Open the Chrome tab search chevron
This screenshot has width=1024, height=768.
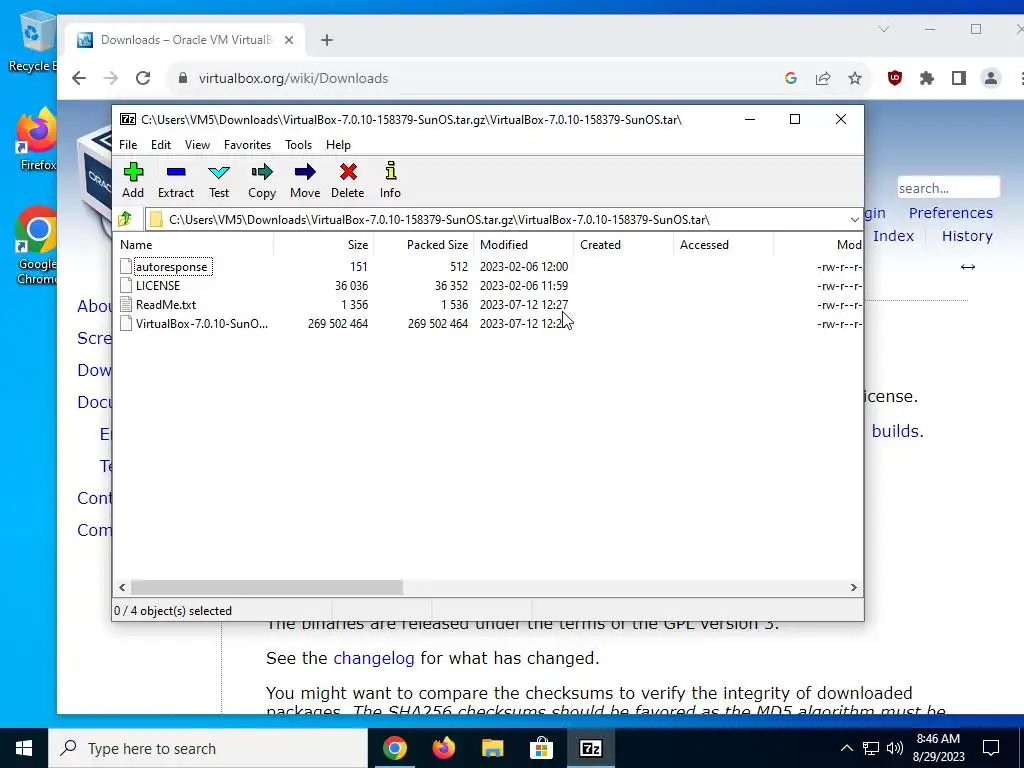[x=884, y=29]
